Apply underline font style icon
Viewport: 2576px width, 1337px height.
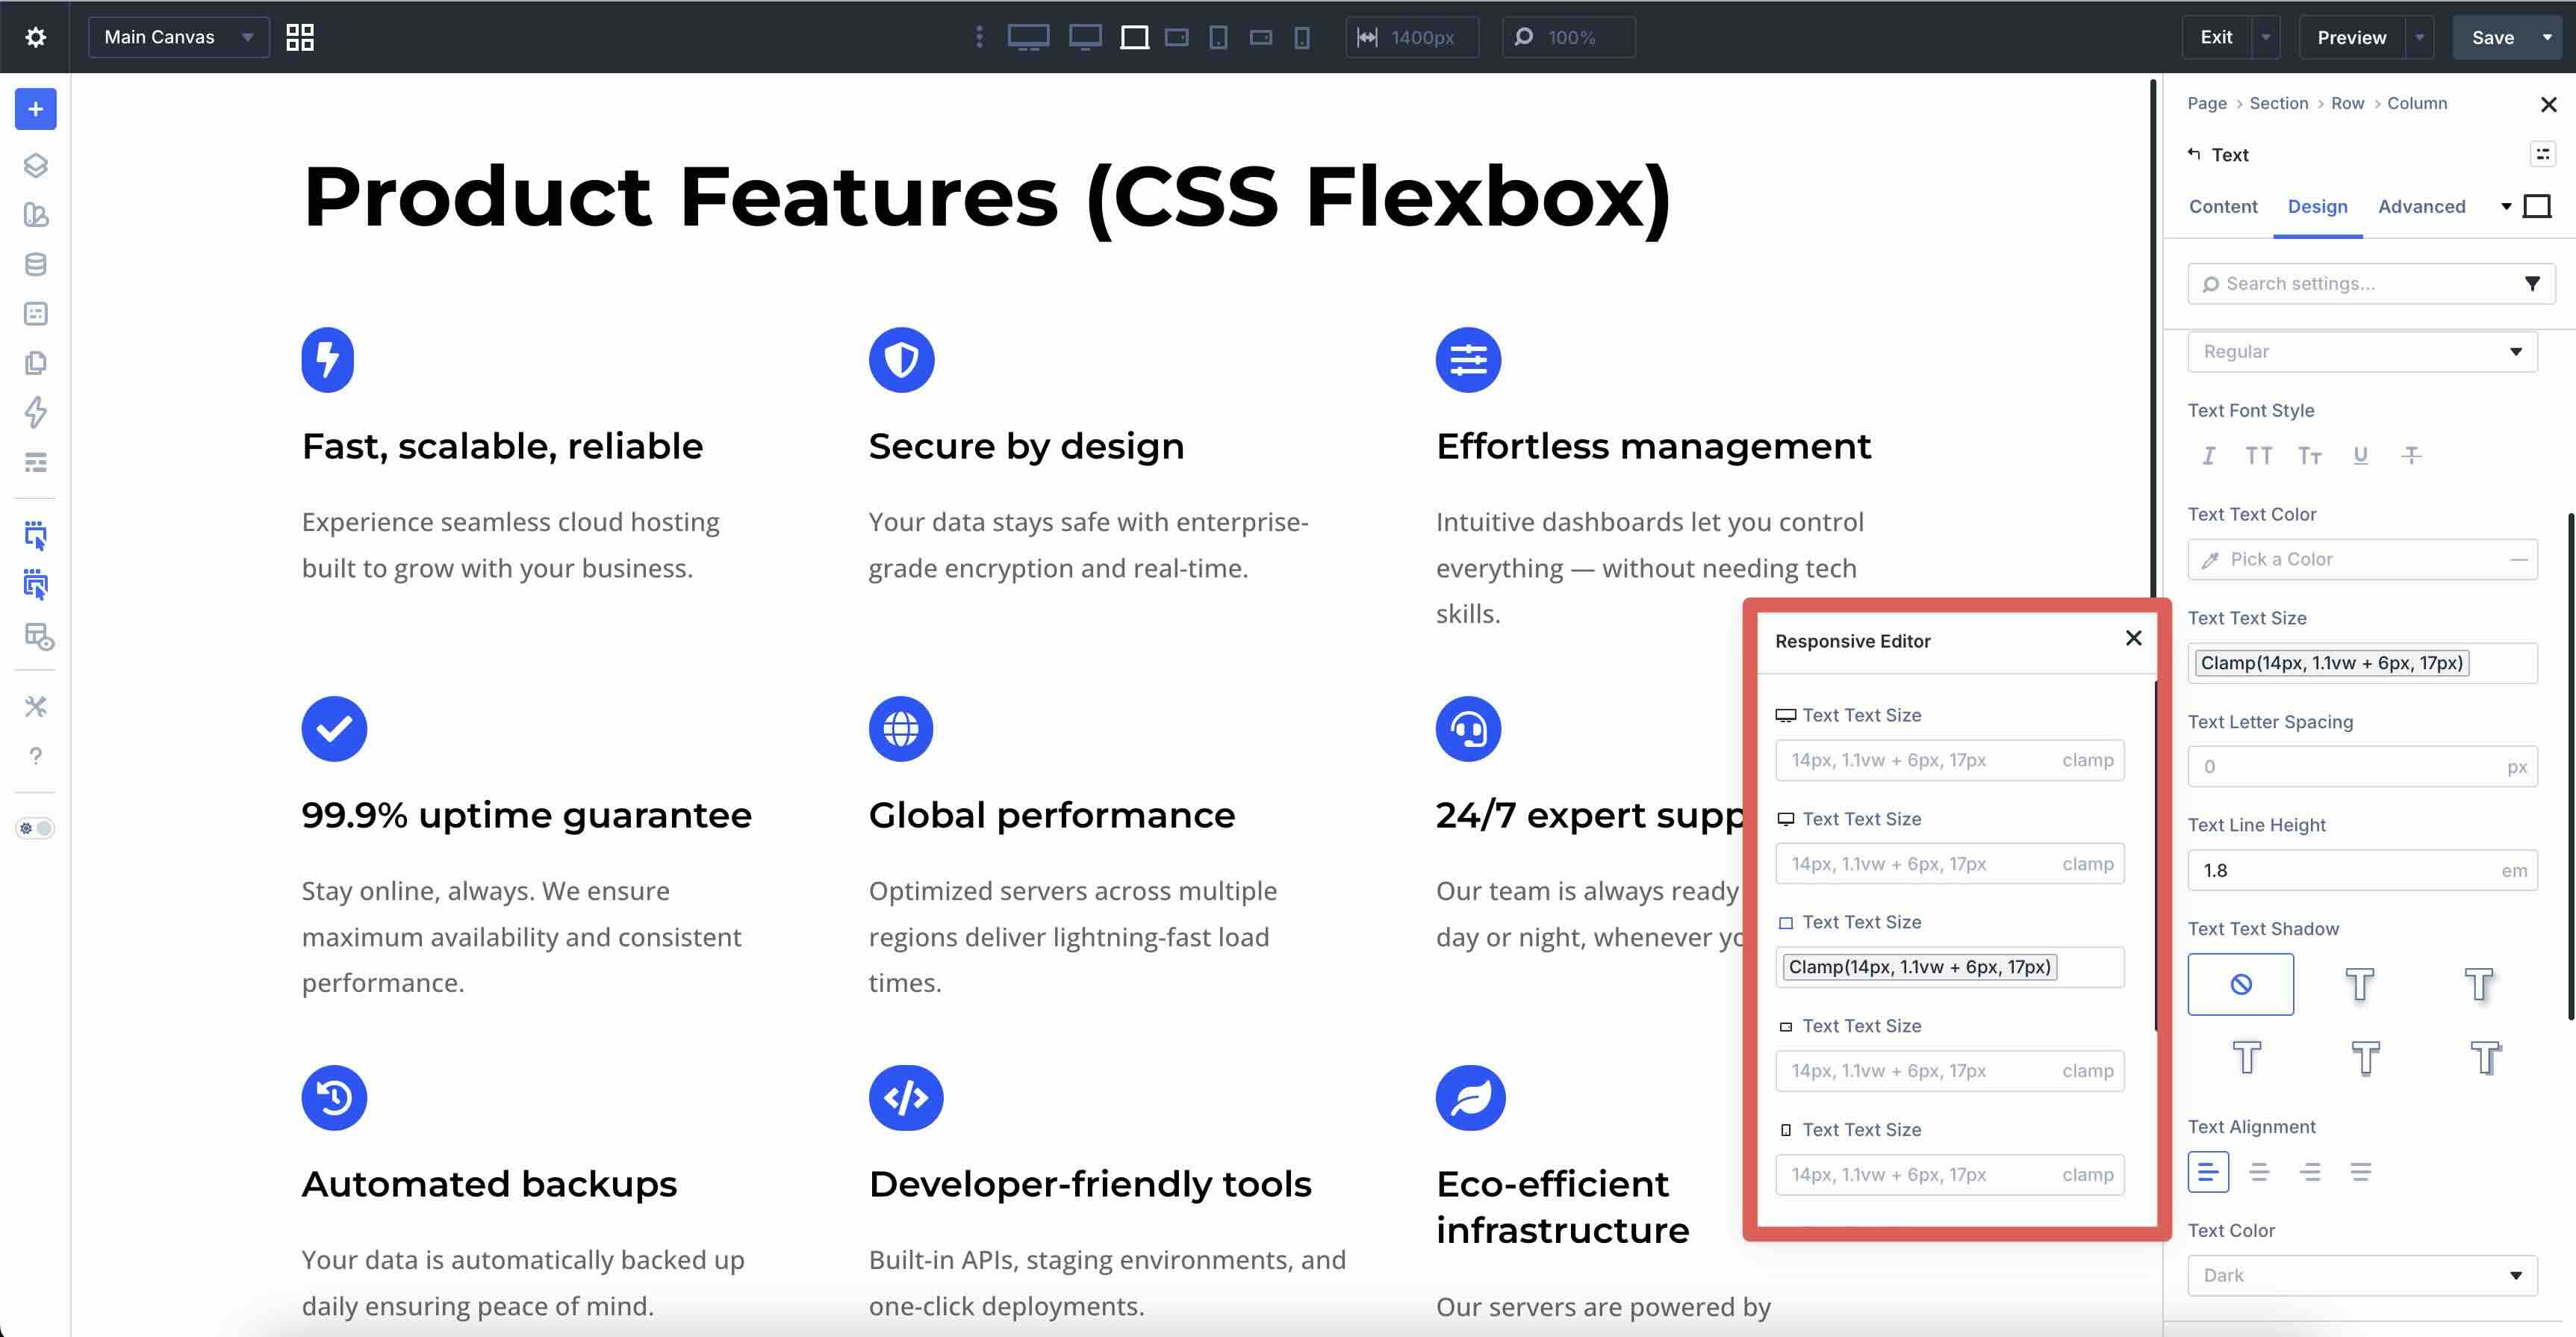point(2360,456)
